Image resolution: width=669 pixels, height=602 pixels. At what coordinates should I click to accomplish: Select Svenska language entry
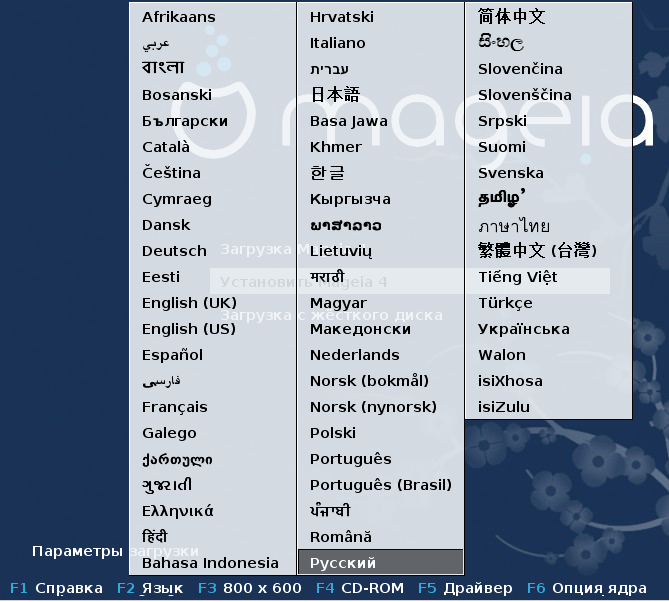coord(511,173)
